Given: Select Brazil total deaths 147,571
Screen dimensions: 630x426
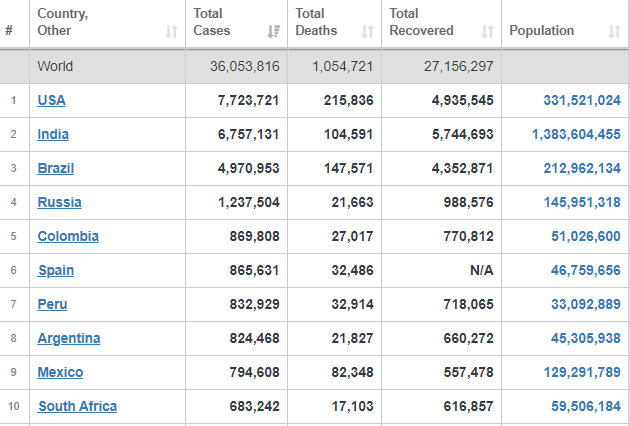Looking at the screenshot, I should click(x=348, y=168).
